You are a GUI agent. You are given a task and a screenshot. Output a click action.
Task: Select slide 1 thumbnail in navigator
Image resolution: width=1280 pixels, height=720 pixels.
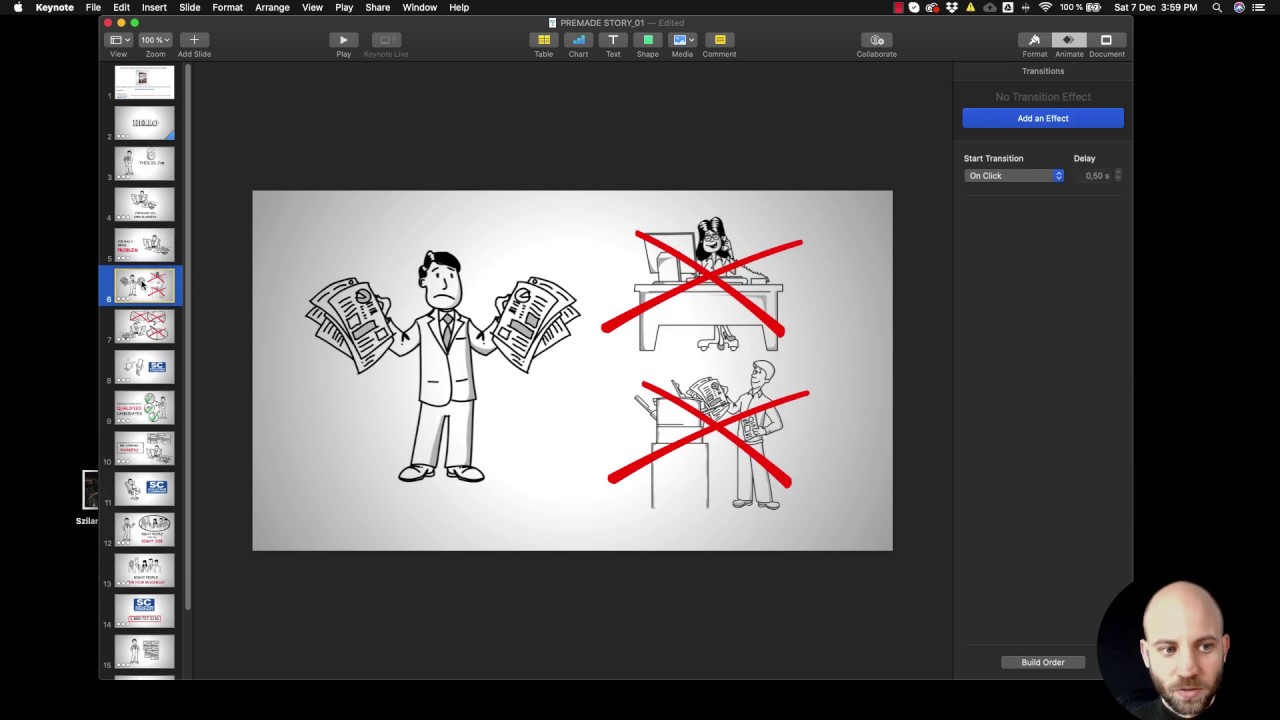click(144, 82)
